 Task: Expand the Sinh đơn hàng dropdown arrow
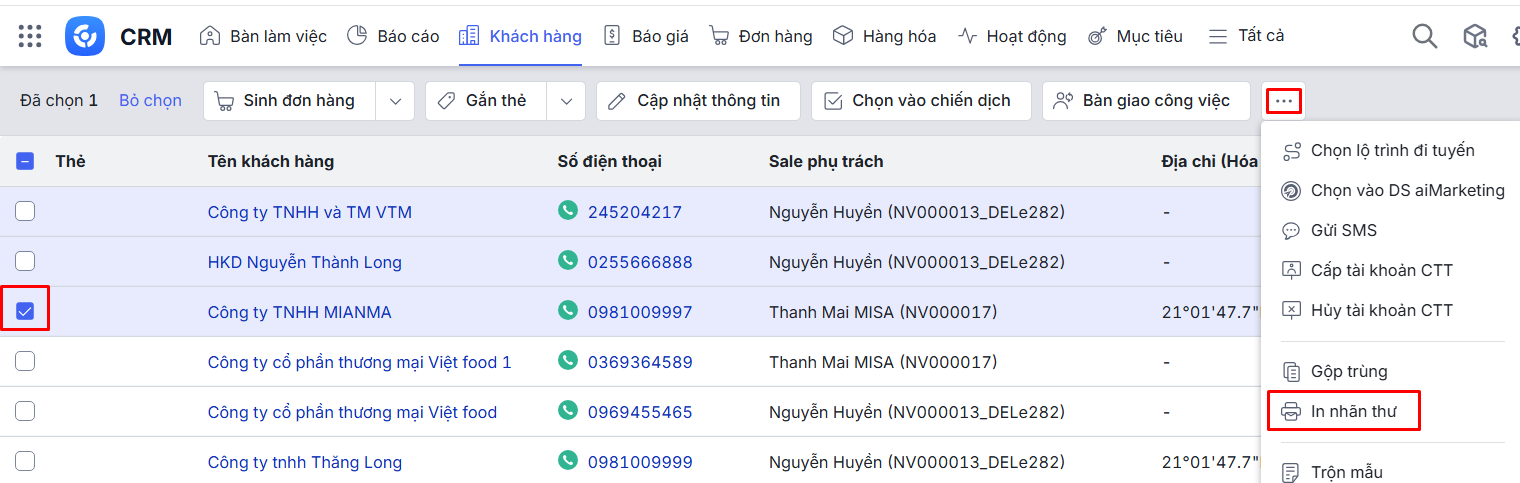tap(395, 101)
